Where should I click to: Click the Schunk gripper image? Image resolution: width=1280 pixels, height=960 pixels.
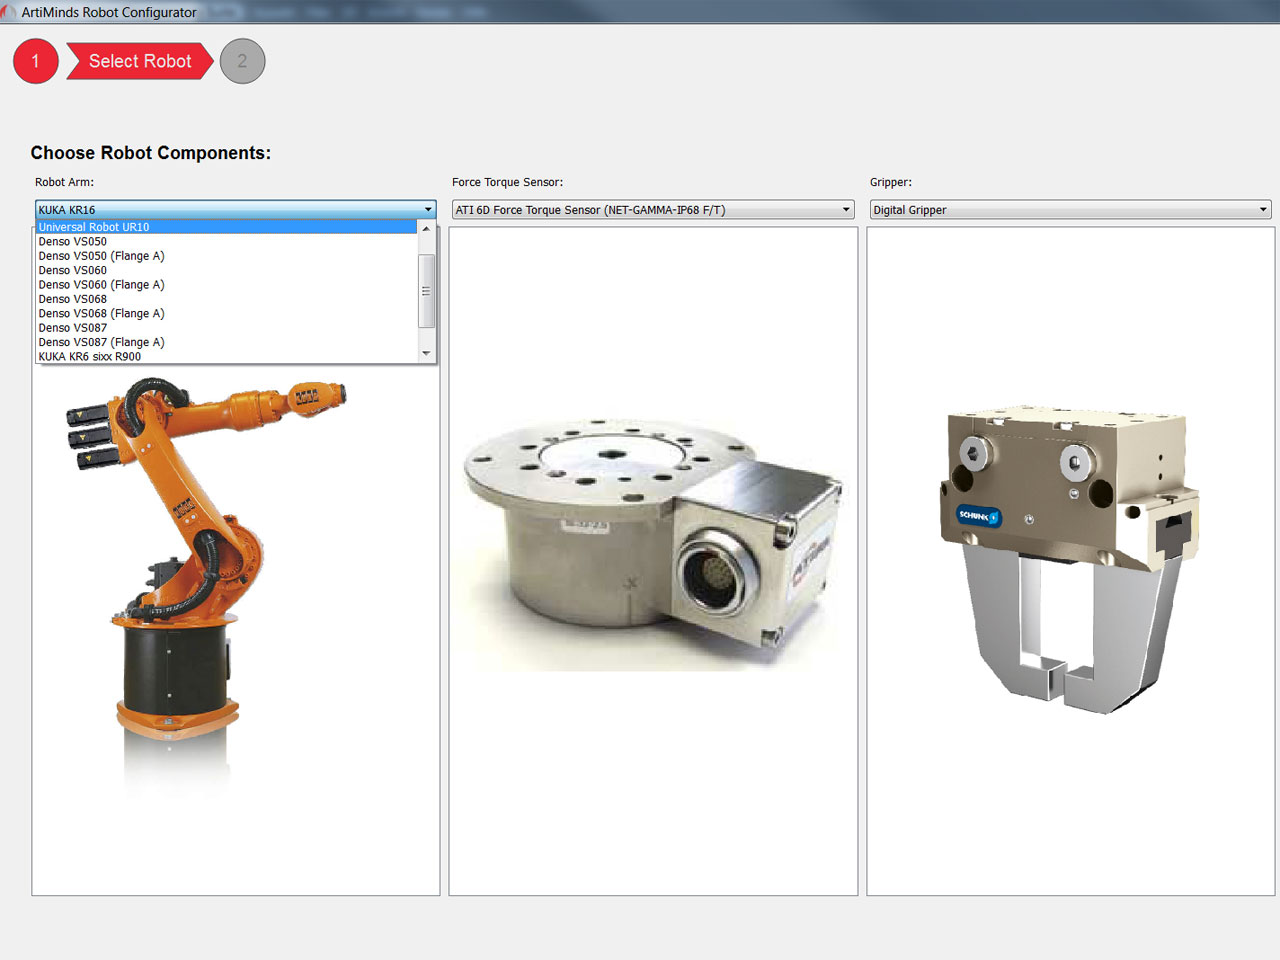(1069, 558)
